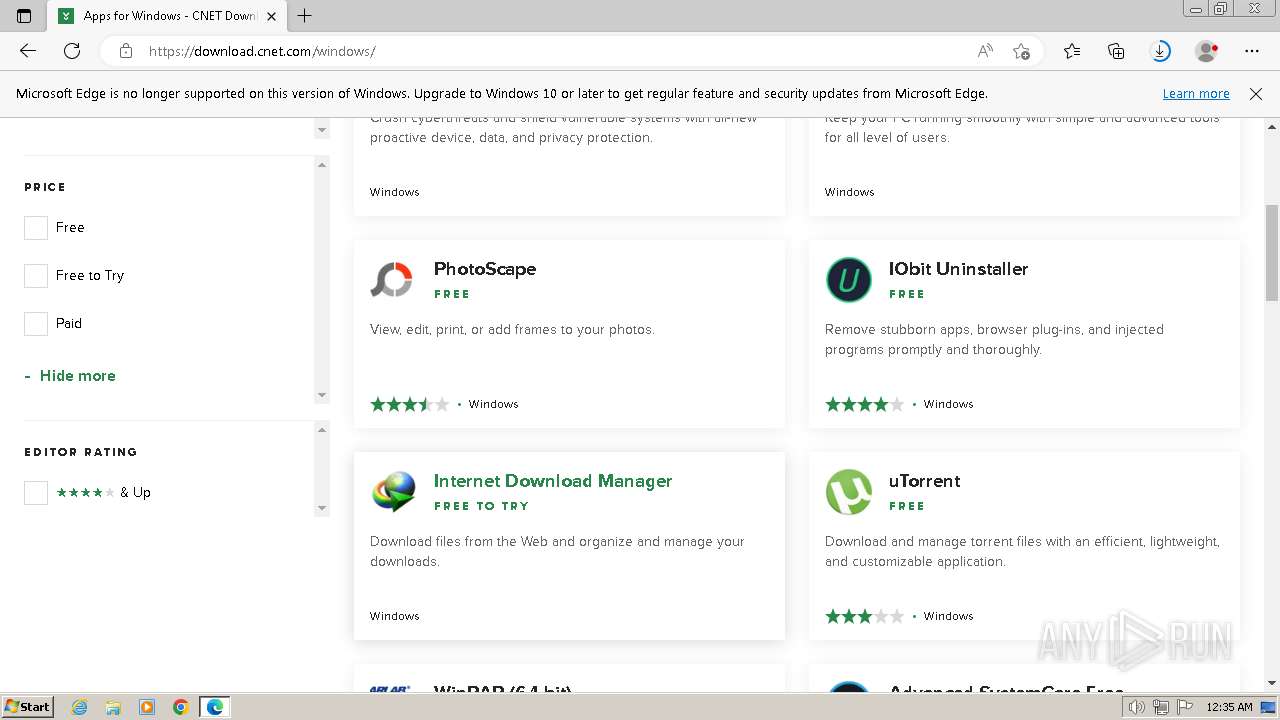This screenshot has height=720, width=1280.
Task: Open the uTorrent title link
Action: coord(924,481)
